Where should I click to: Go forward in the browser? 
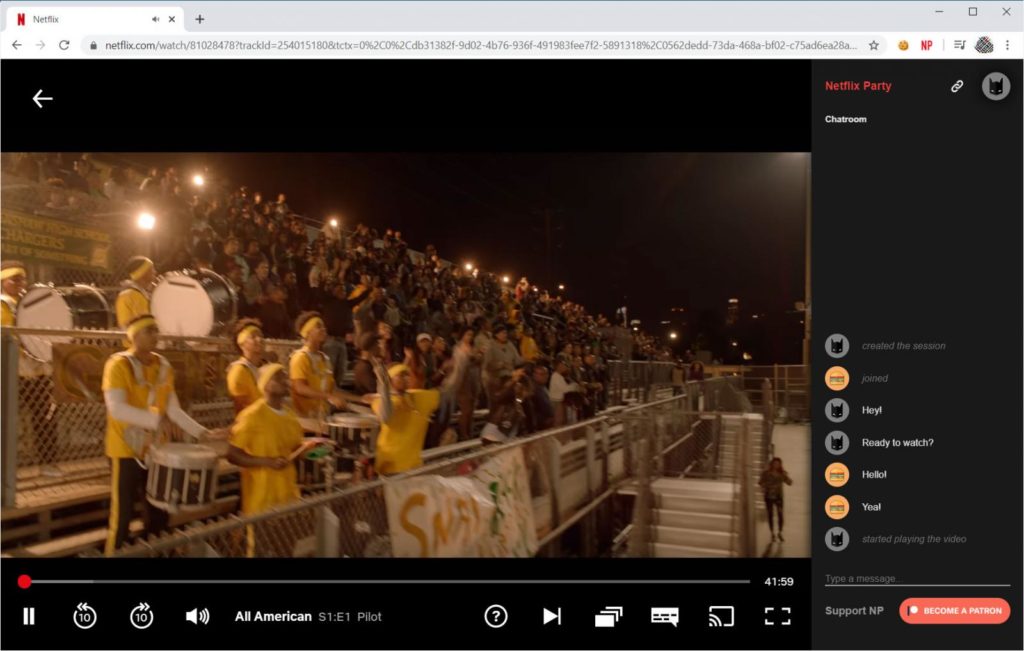[x=40, y=45]
